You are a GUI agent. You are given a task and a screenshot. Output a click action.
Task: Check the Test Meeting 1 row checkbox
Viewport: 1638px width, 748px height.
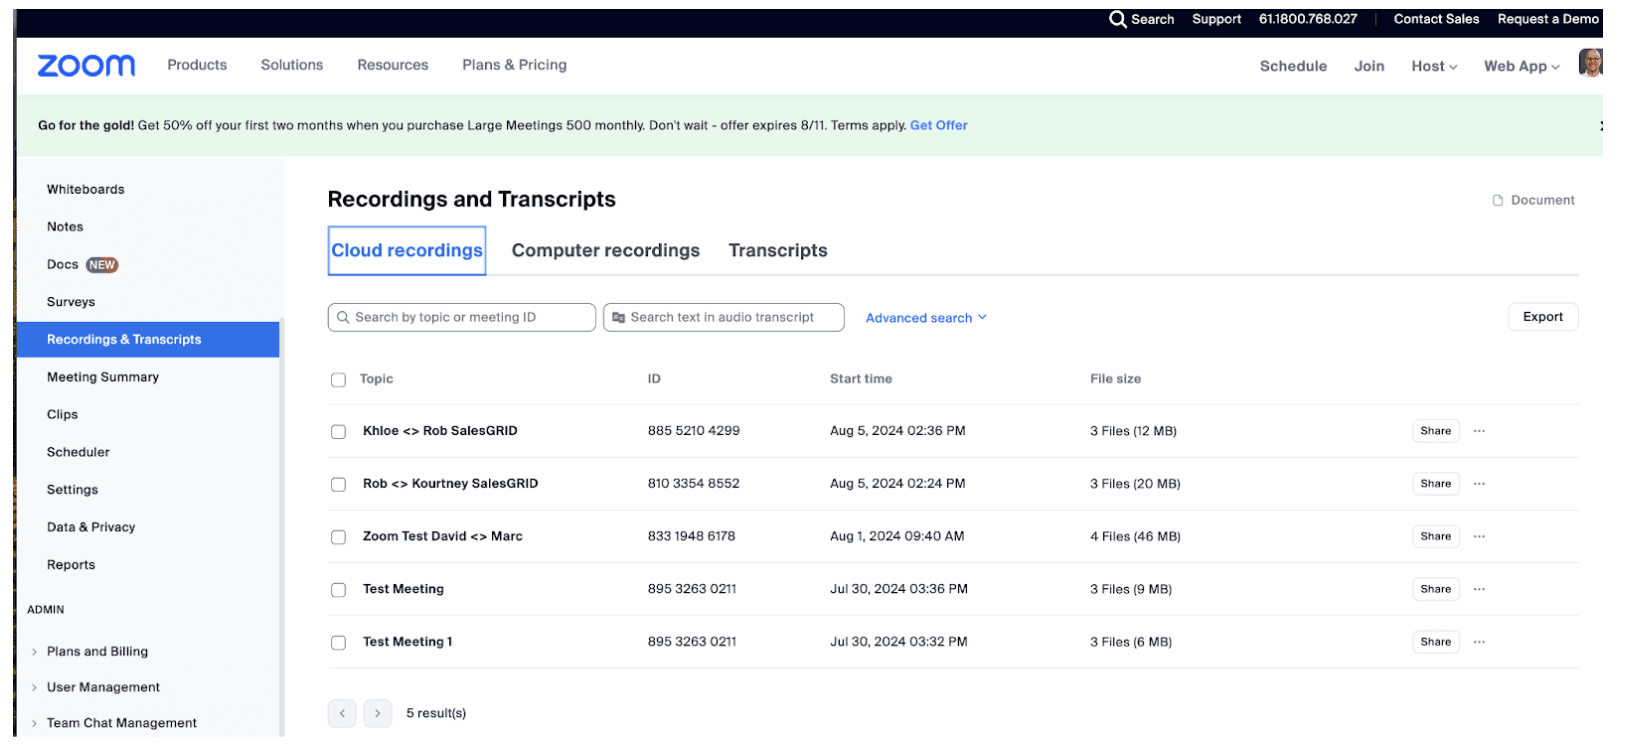click(x=338, y=643)
